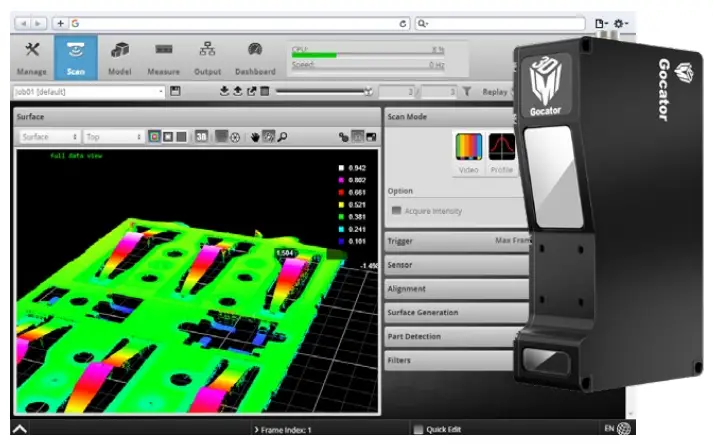This screenshot has width=713, height=445.
Task: Click the circular reset view icon
Action: (x=235, y=137)
